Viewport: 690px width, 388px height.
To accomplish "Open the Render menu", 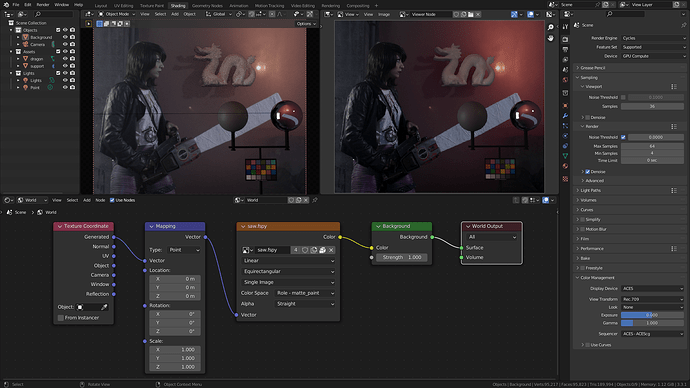I will click(x=43, y=4).
